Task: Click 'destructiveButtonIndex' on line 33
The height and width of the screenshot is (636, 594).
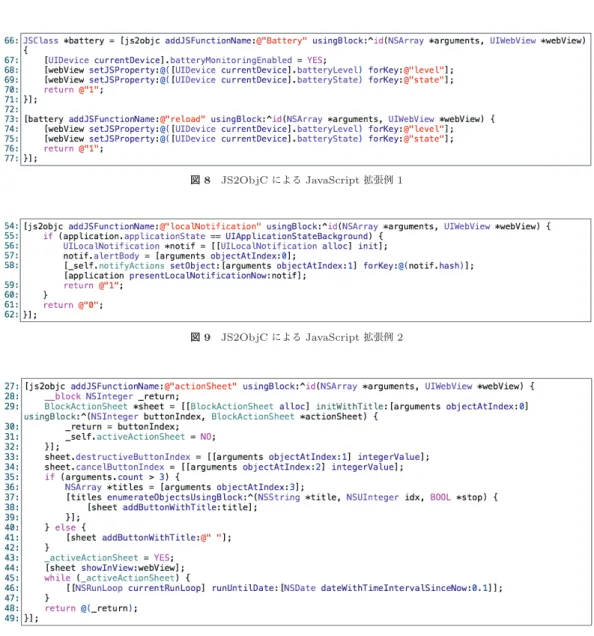Action: click(x=133, y=457)
